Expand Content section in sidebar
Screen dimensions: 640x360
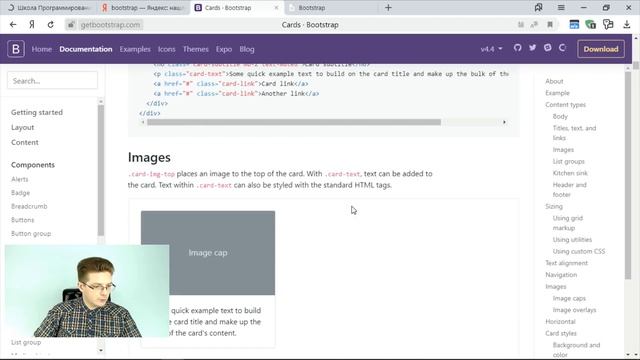click(24, 142)
